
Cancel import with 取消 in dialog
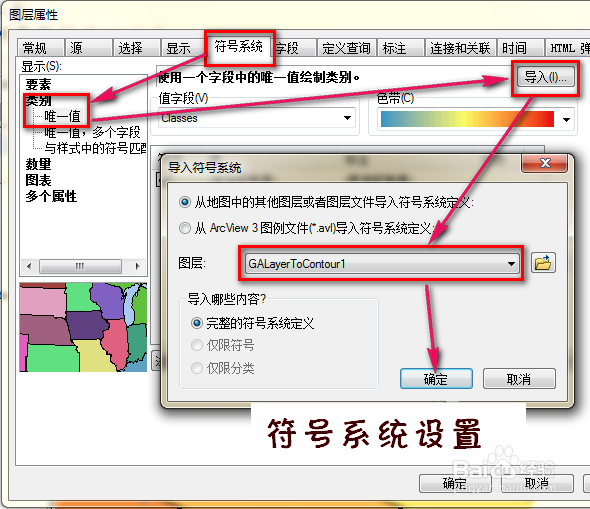519,379
